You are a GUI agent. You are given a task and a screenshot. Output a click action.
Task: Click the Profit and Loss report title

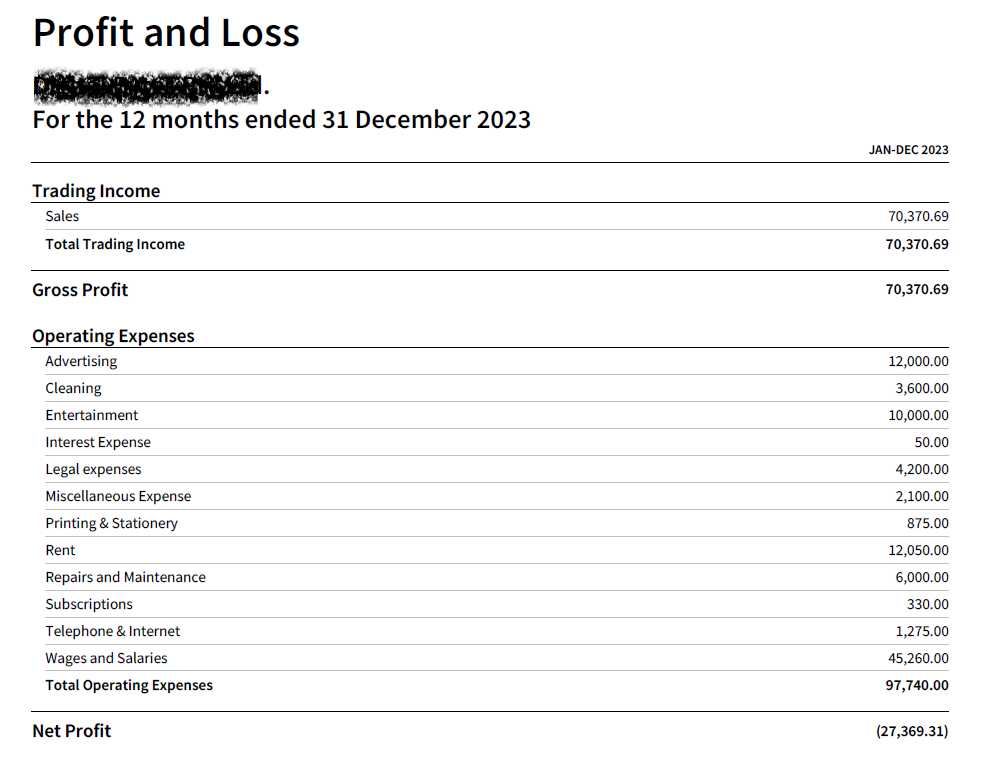click(x=166, y=33)
